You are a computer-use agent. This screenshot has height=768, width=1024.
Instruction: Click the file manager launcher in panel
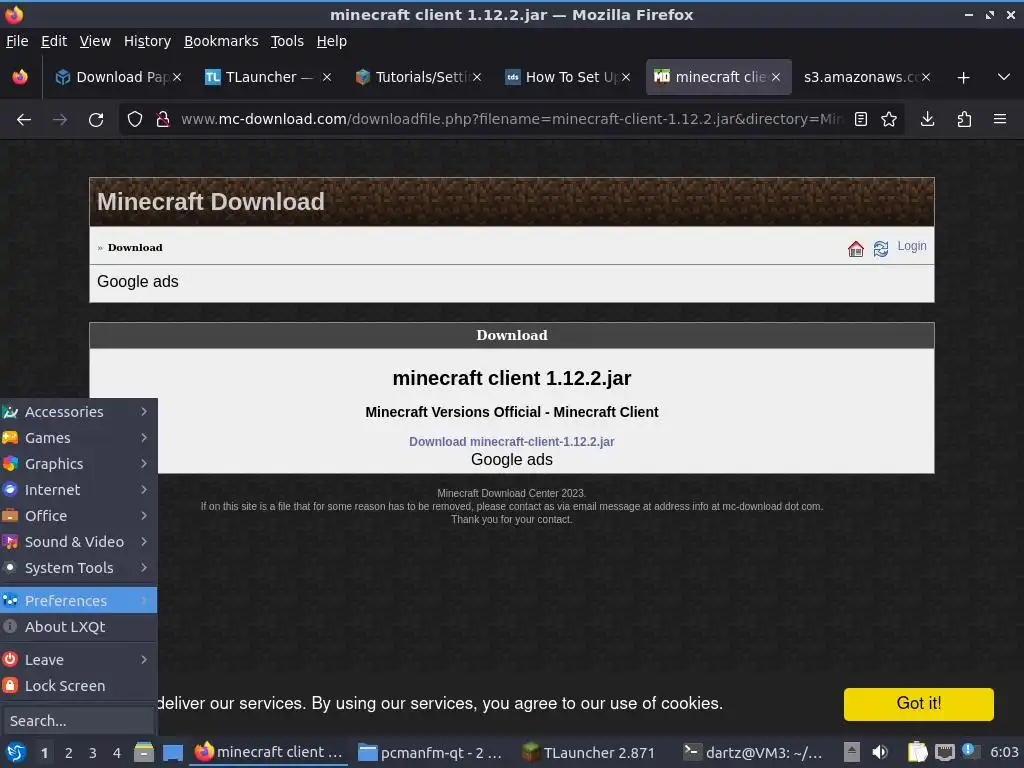pos(144,753)
